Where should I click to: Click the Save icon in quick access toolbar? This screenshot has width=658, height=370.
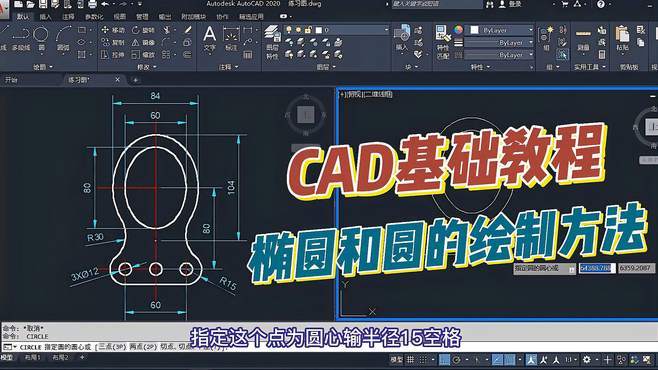(x=43, y=4)
